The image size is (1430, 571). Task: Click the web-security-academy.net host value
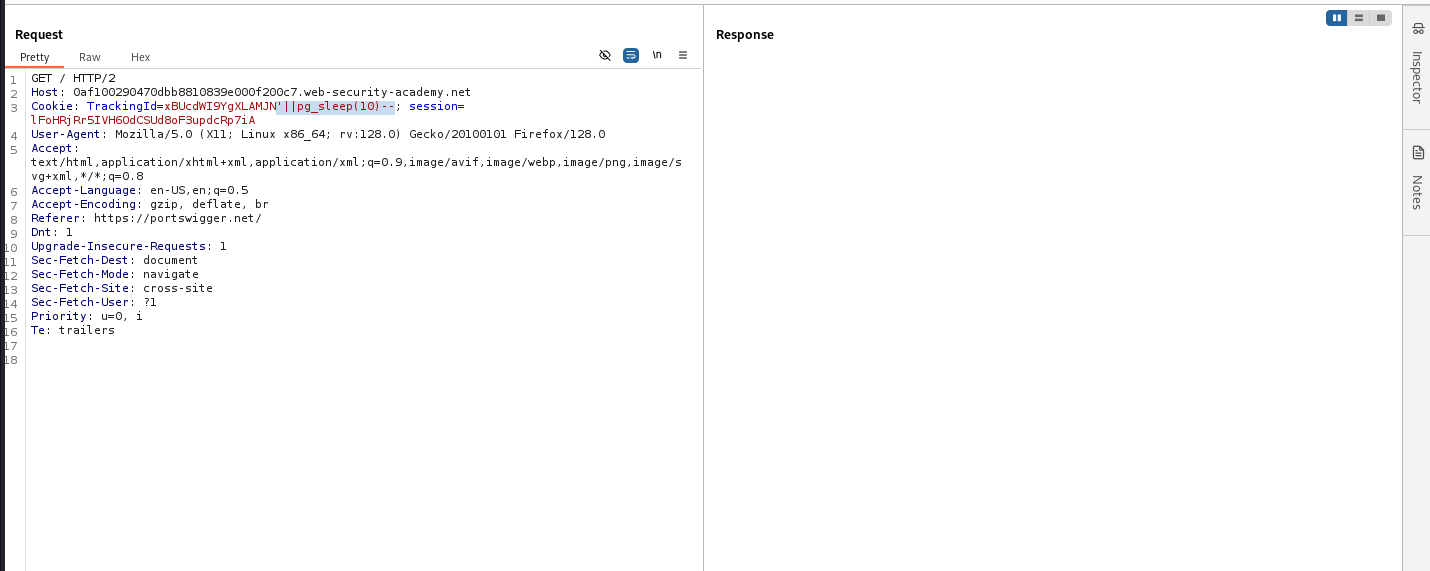[x=272, y=92]
